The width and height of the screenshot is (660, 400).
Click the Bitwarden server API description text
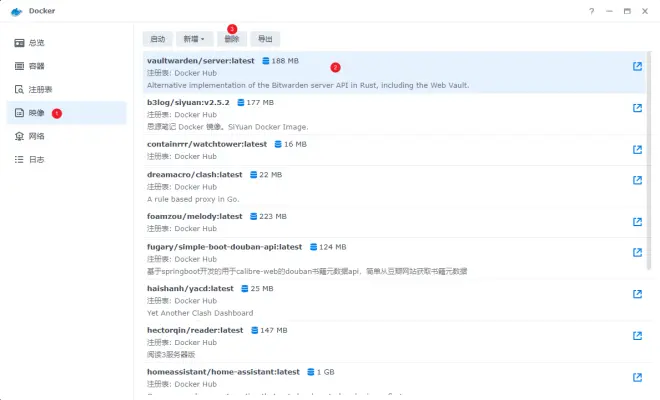(x=308, y=85)
